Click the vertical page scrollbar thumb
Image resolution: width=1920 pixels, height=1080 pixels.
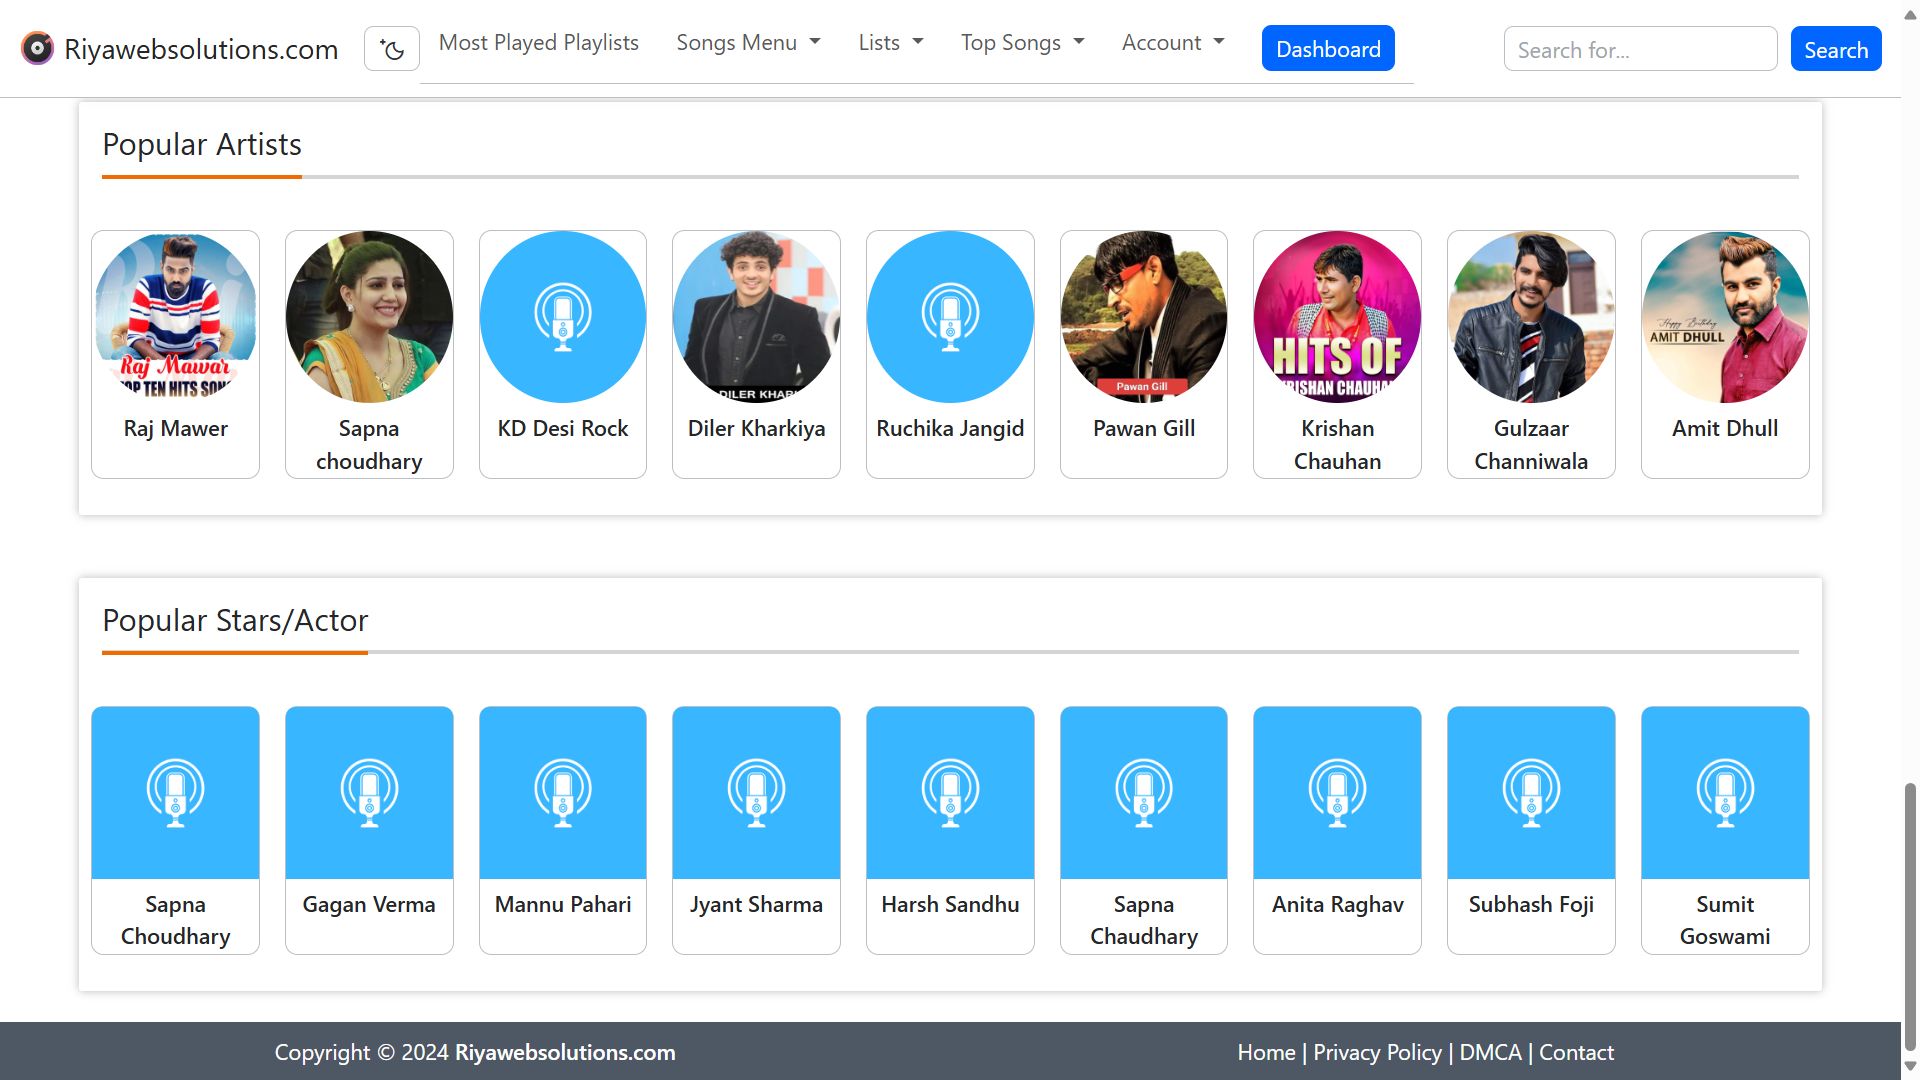coord(1909,915)
